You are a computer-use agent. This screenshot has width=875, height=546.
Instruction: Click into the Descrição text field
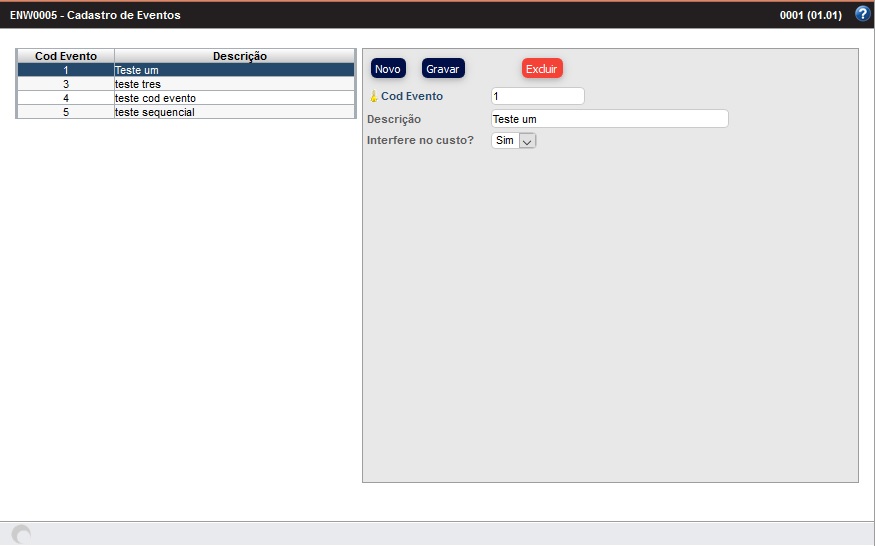610,119
